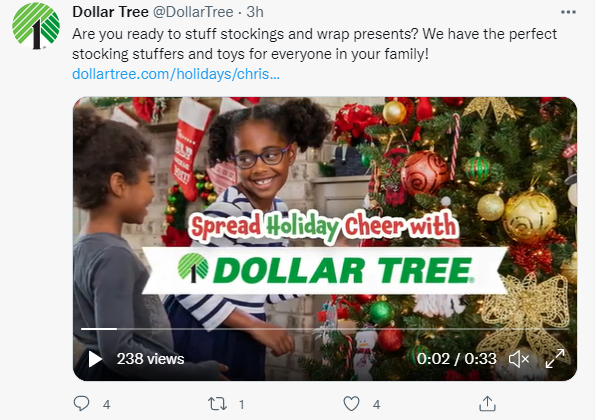
Task: Click the retweet count number 1
Action: [x=241, y=404]
